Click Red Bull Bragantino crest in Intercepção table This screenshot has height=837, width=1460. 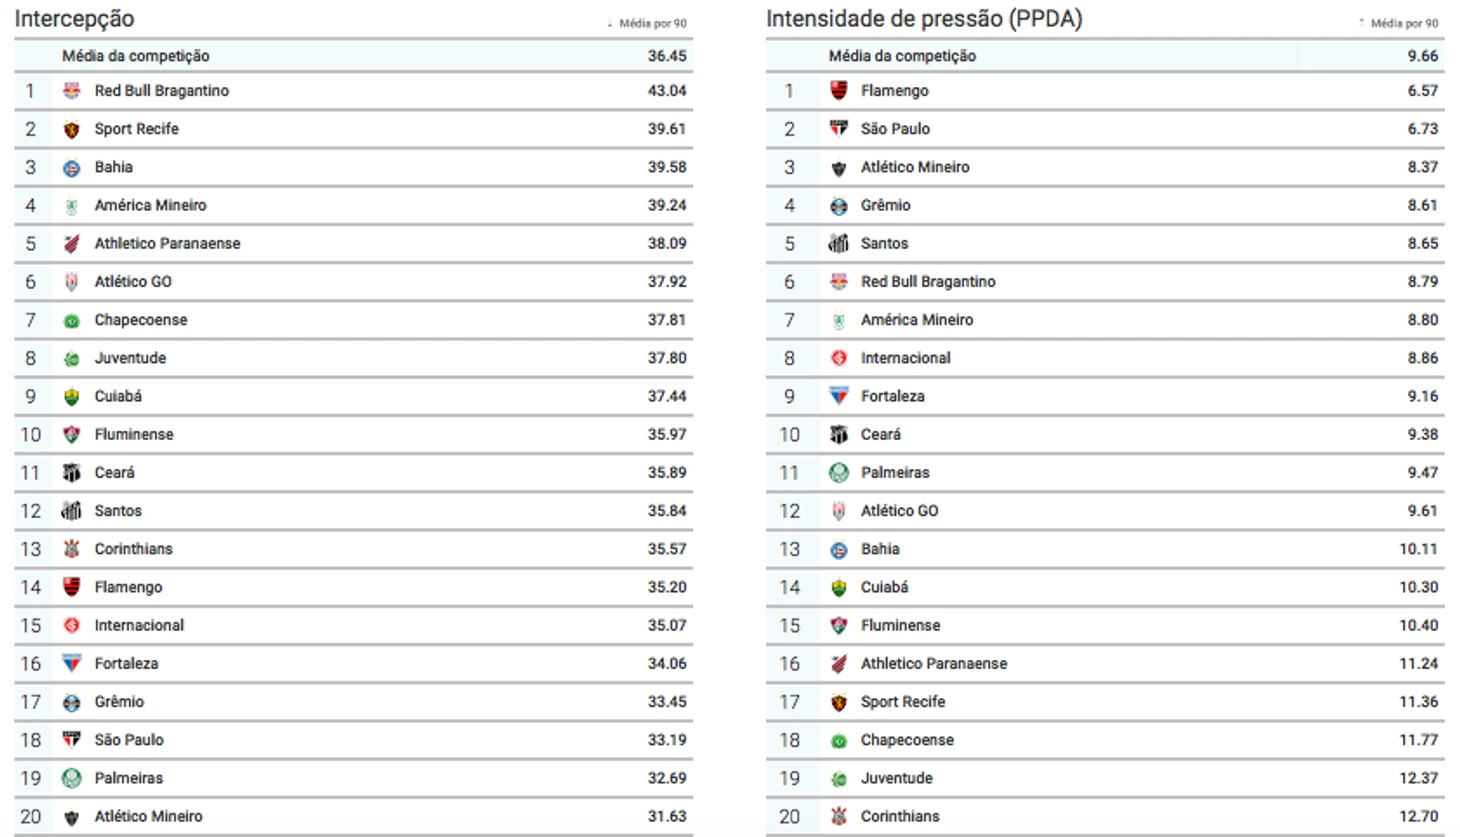pyautogui.click(x=71, y=91)
